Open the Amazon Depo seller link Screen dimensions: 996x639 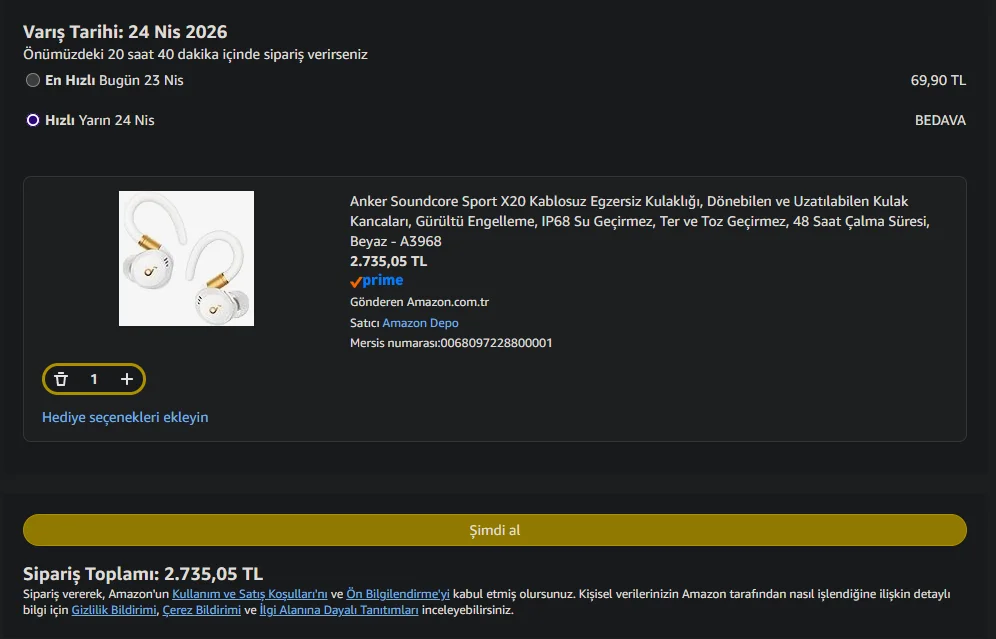coord(420,323)
